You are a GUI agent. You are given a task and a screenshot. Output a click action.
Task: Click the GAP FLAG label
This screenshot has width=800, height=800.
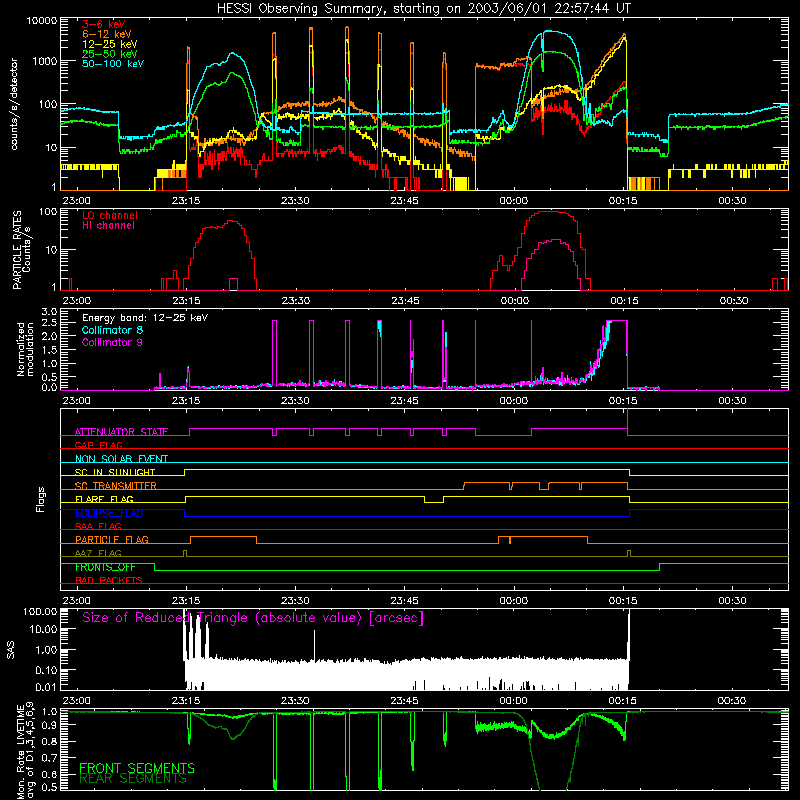pos(99,445)
